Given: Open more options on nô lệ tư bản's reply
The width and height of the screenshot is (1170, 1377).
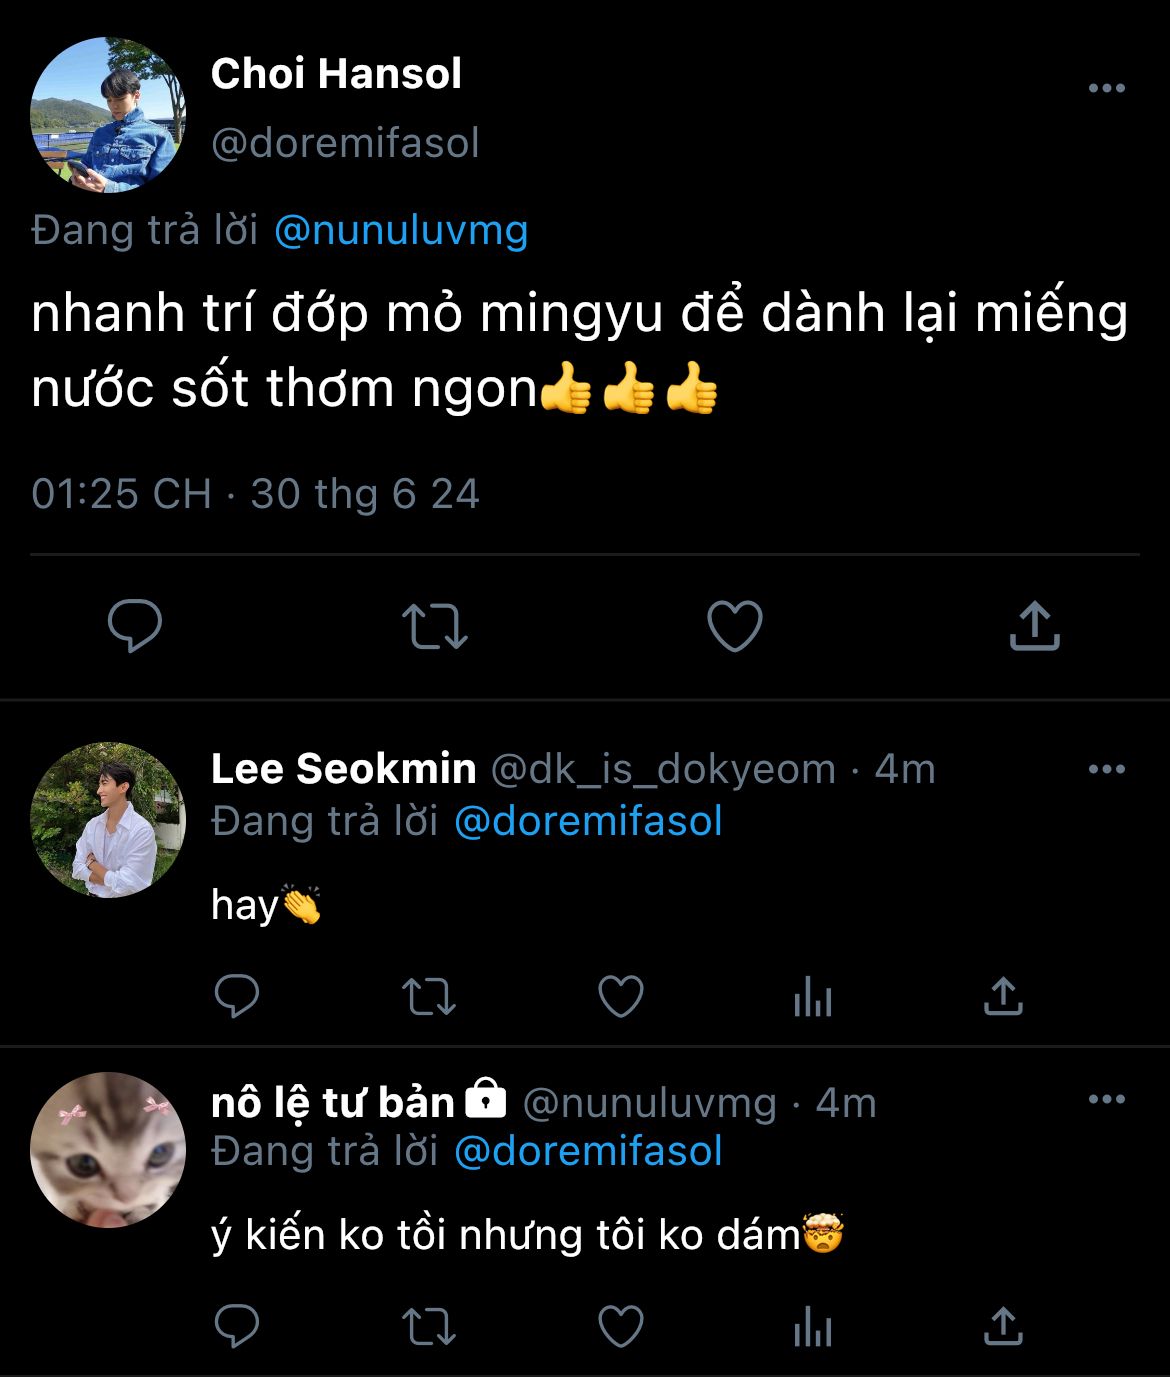Looking at the screenshot, I should pyautogui.click(x=1106, y=1100).
